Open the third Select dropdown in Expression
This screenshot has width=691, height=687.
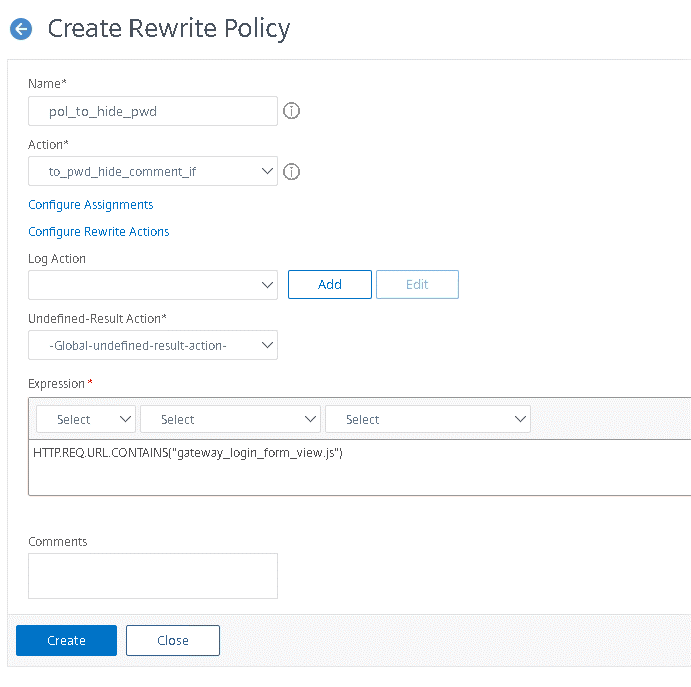pyautogui.click(x=427, y=420)
